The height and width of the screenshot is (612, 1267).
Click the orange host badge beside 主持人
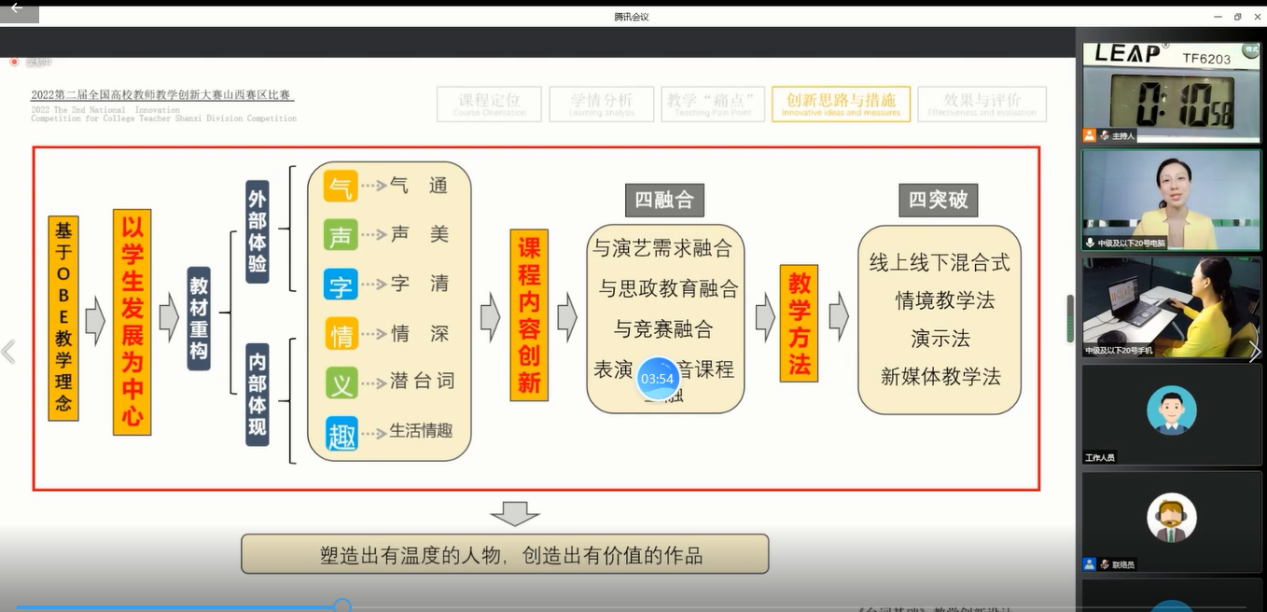click(1090, 135)
